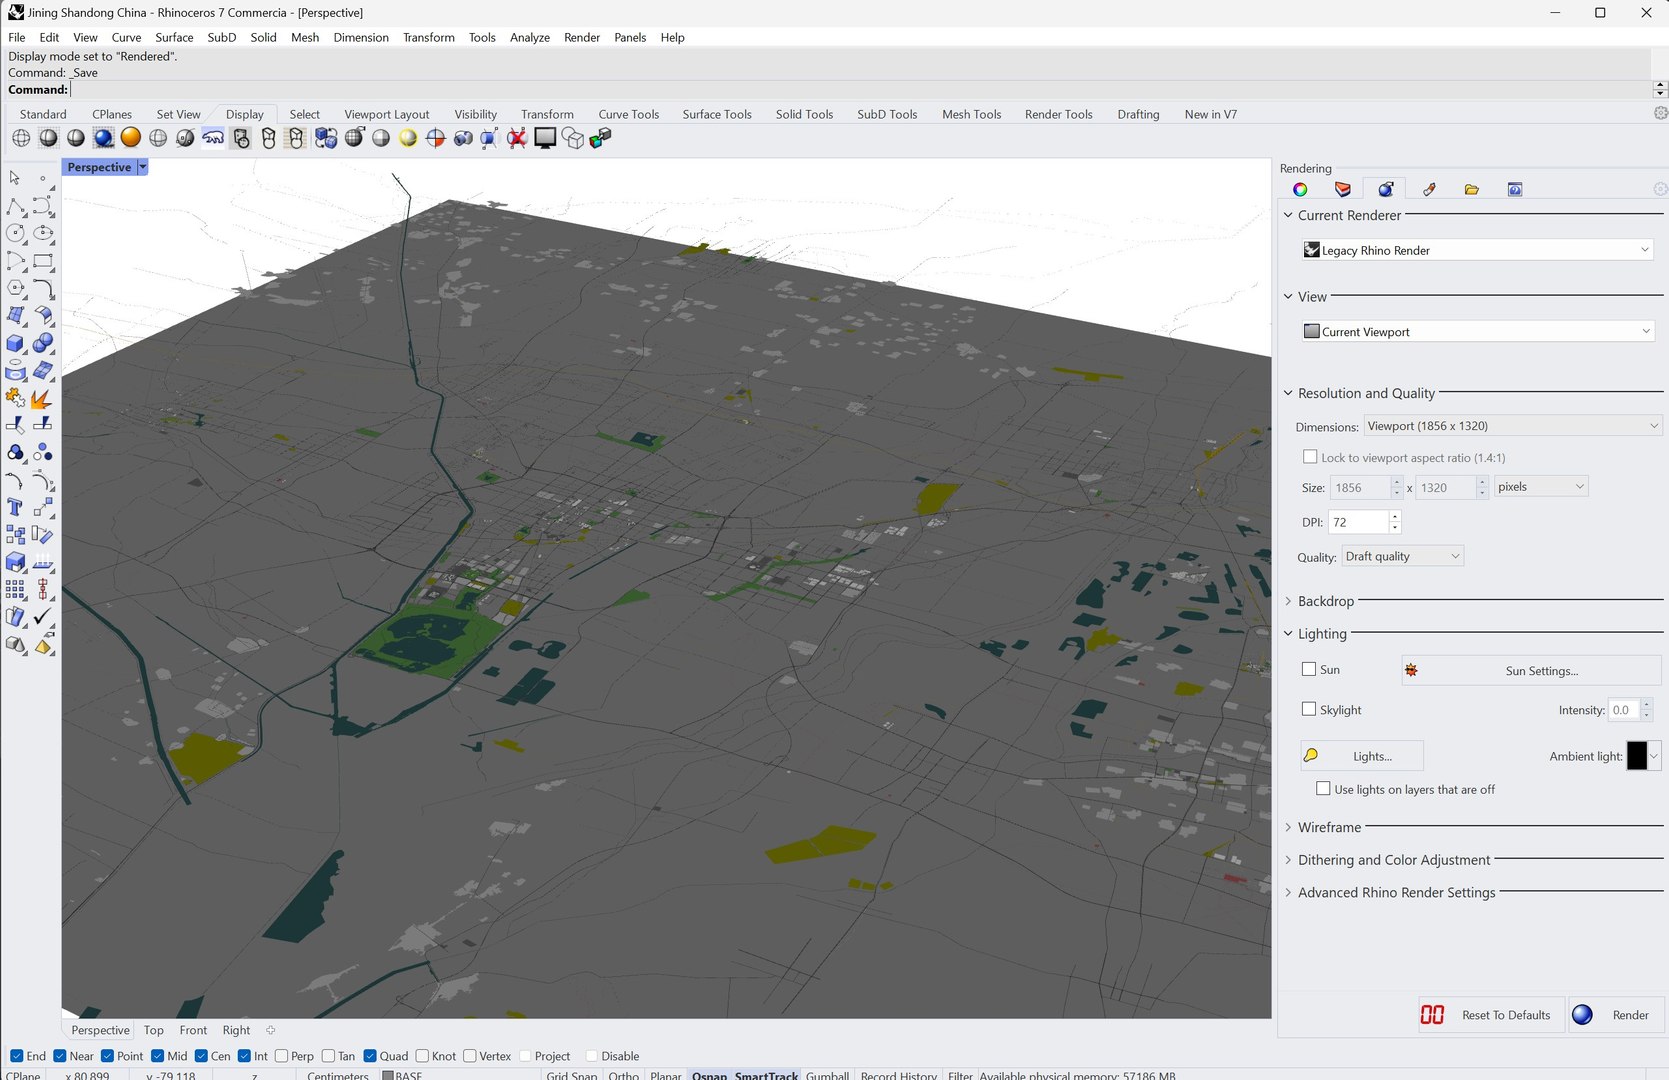1669x1080 pixels.
Task: Click the orange Explode icon
Action: 43,398
